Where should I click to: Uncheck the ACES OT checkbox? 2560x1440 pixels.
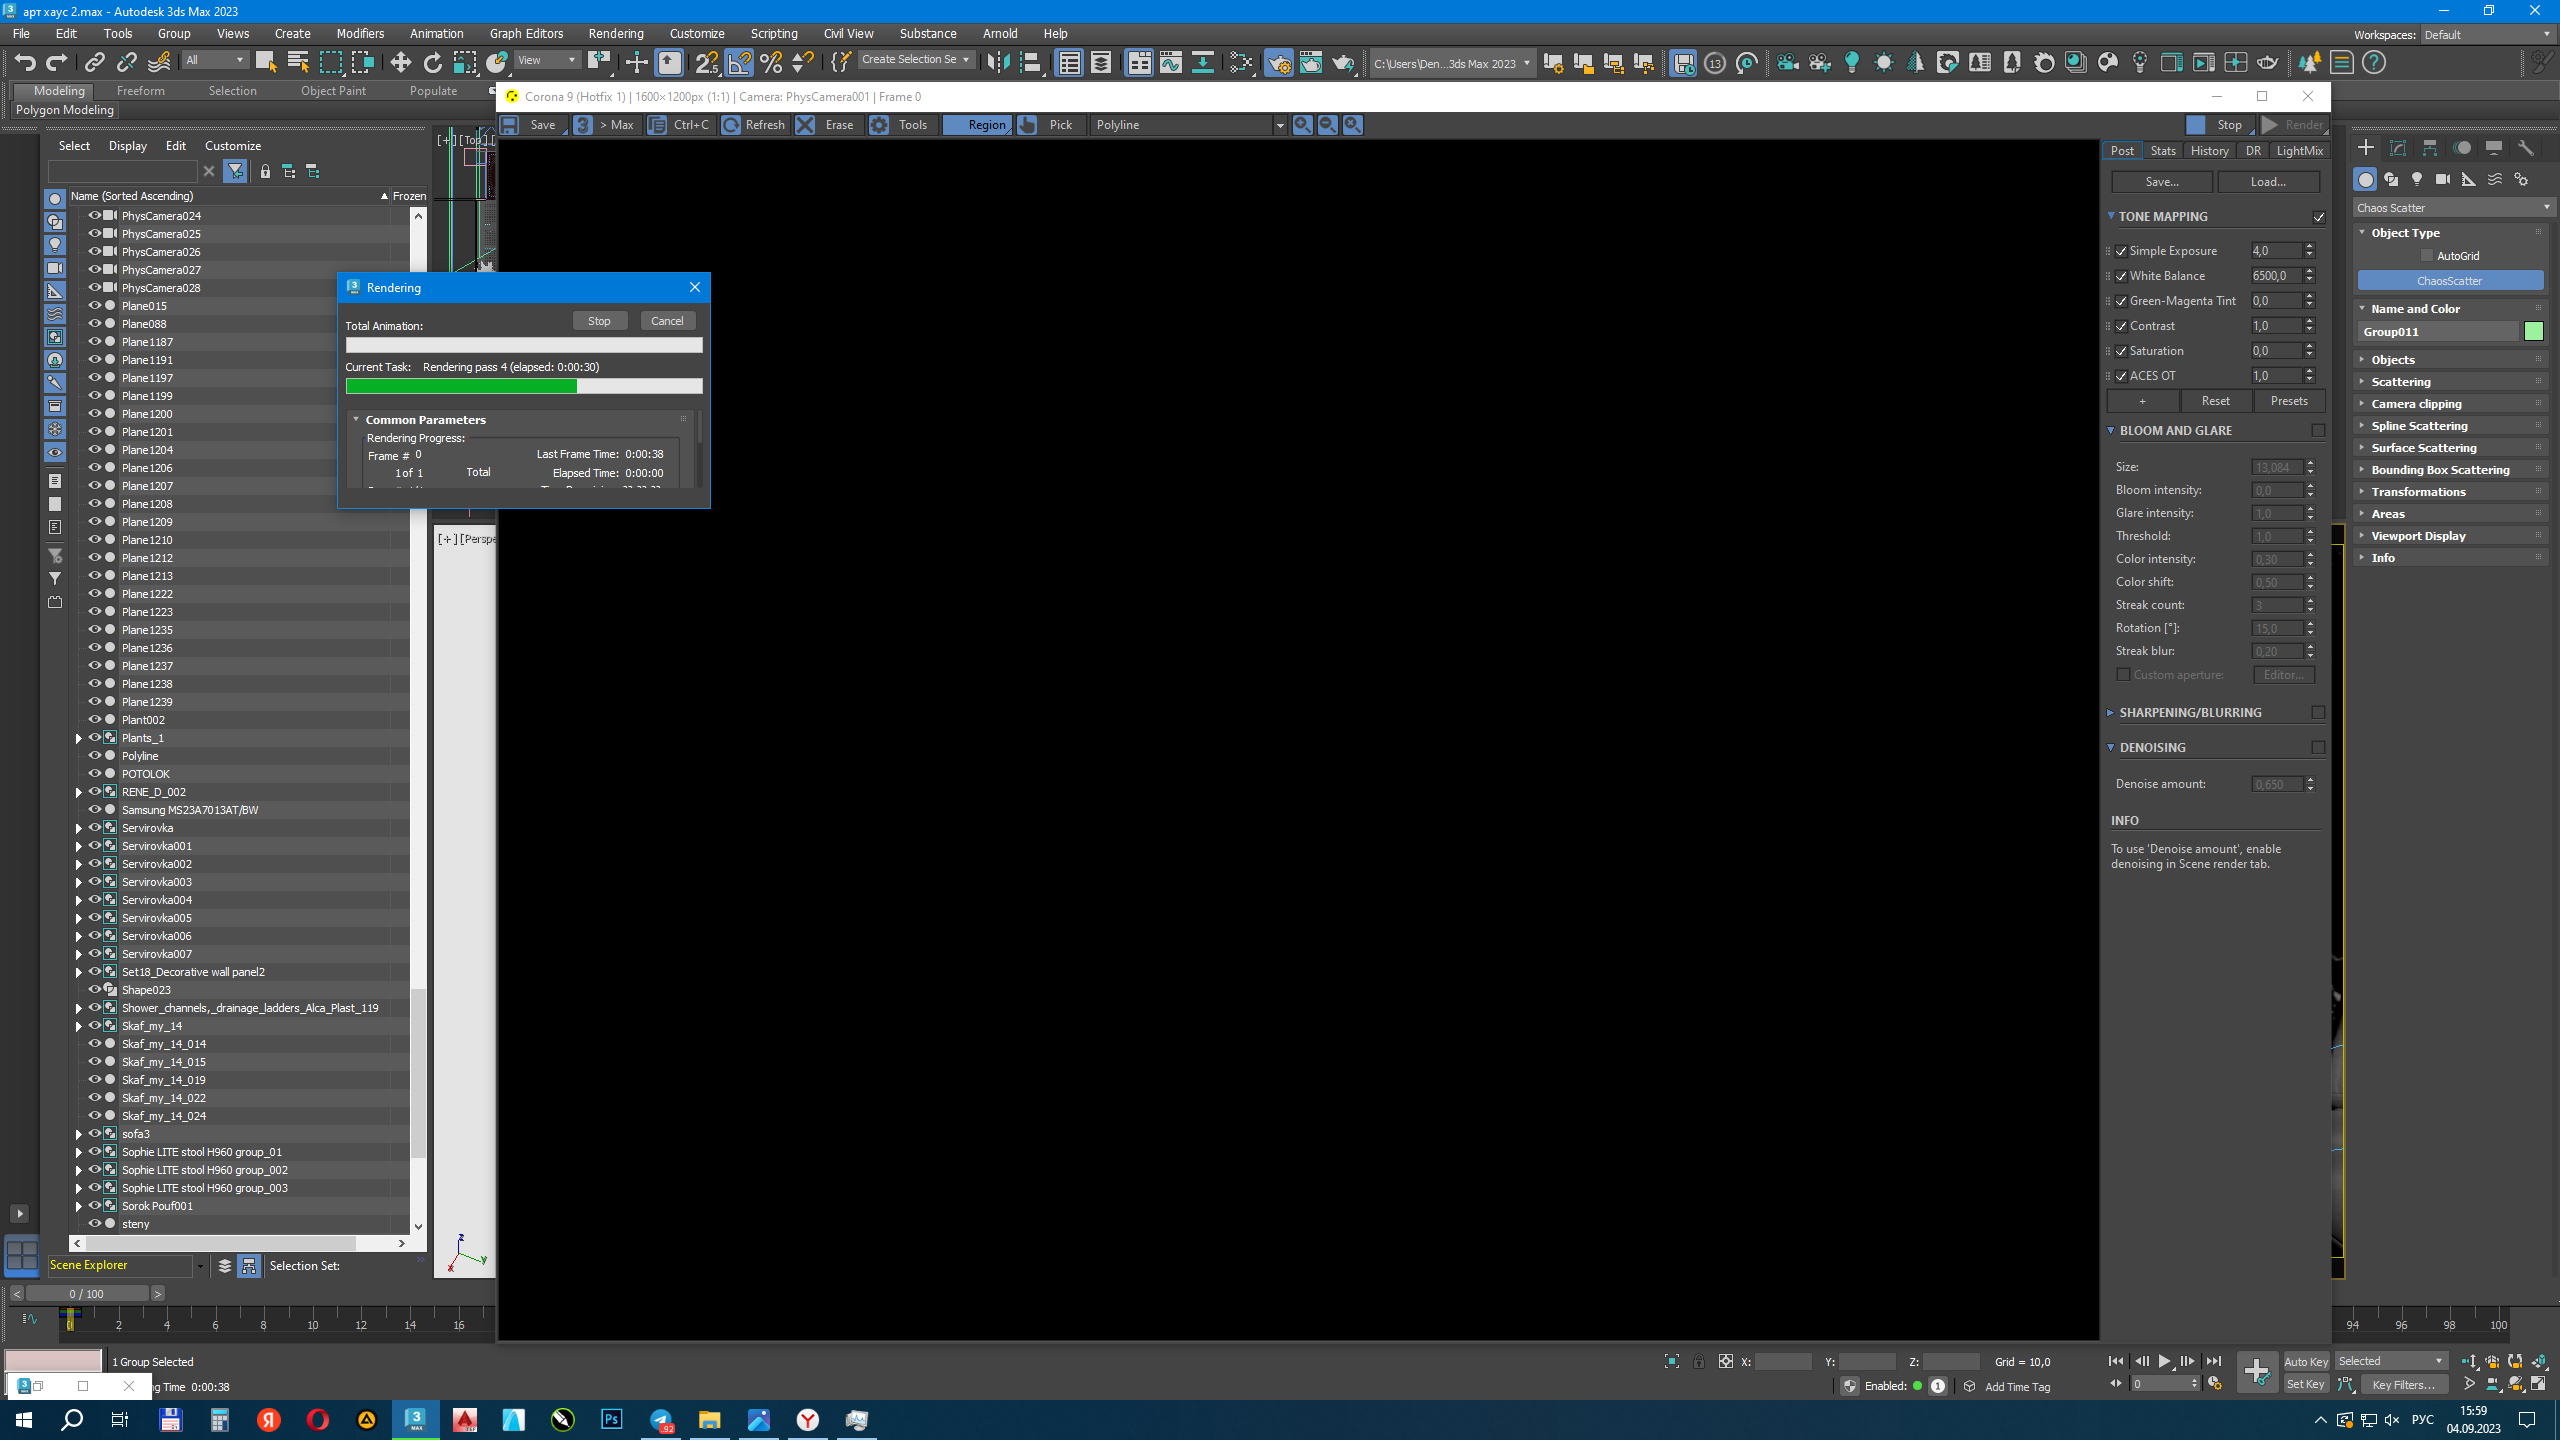click(2121, 376)
